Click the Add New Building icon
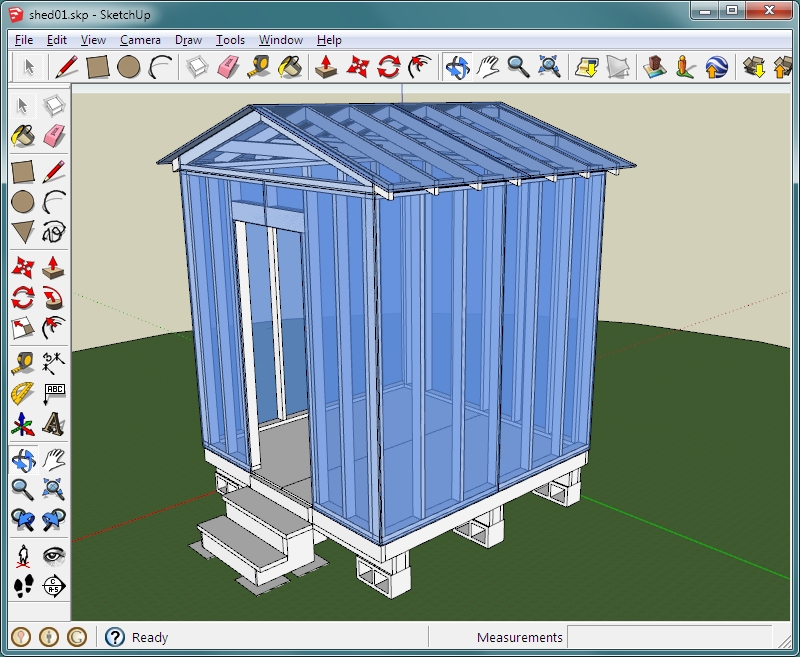Screen dimensions: 800x657 [x=655, y=67]
